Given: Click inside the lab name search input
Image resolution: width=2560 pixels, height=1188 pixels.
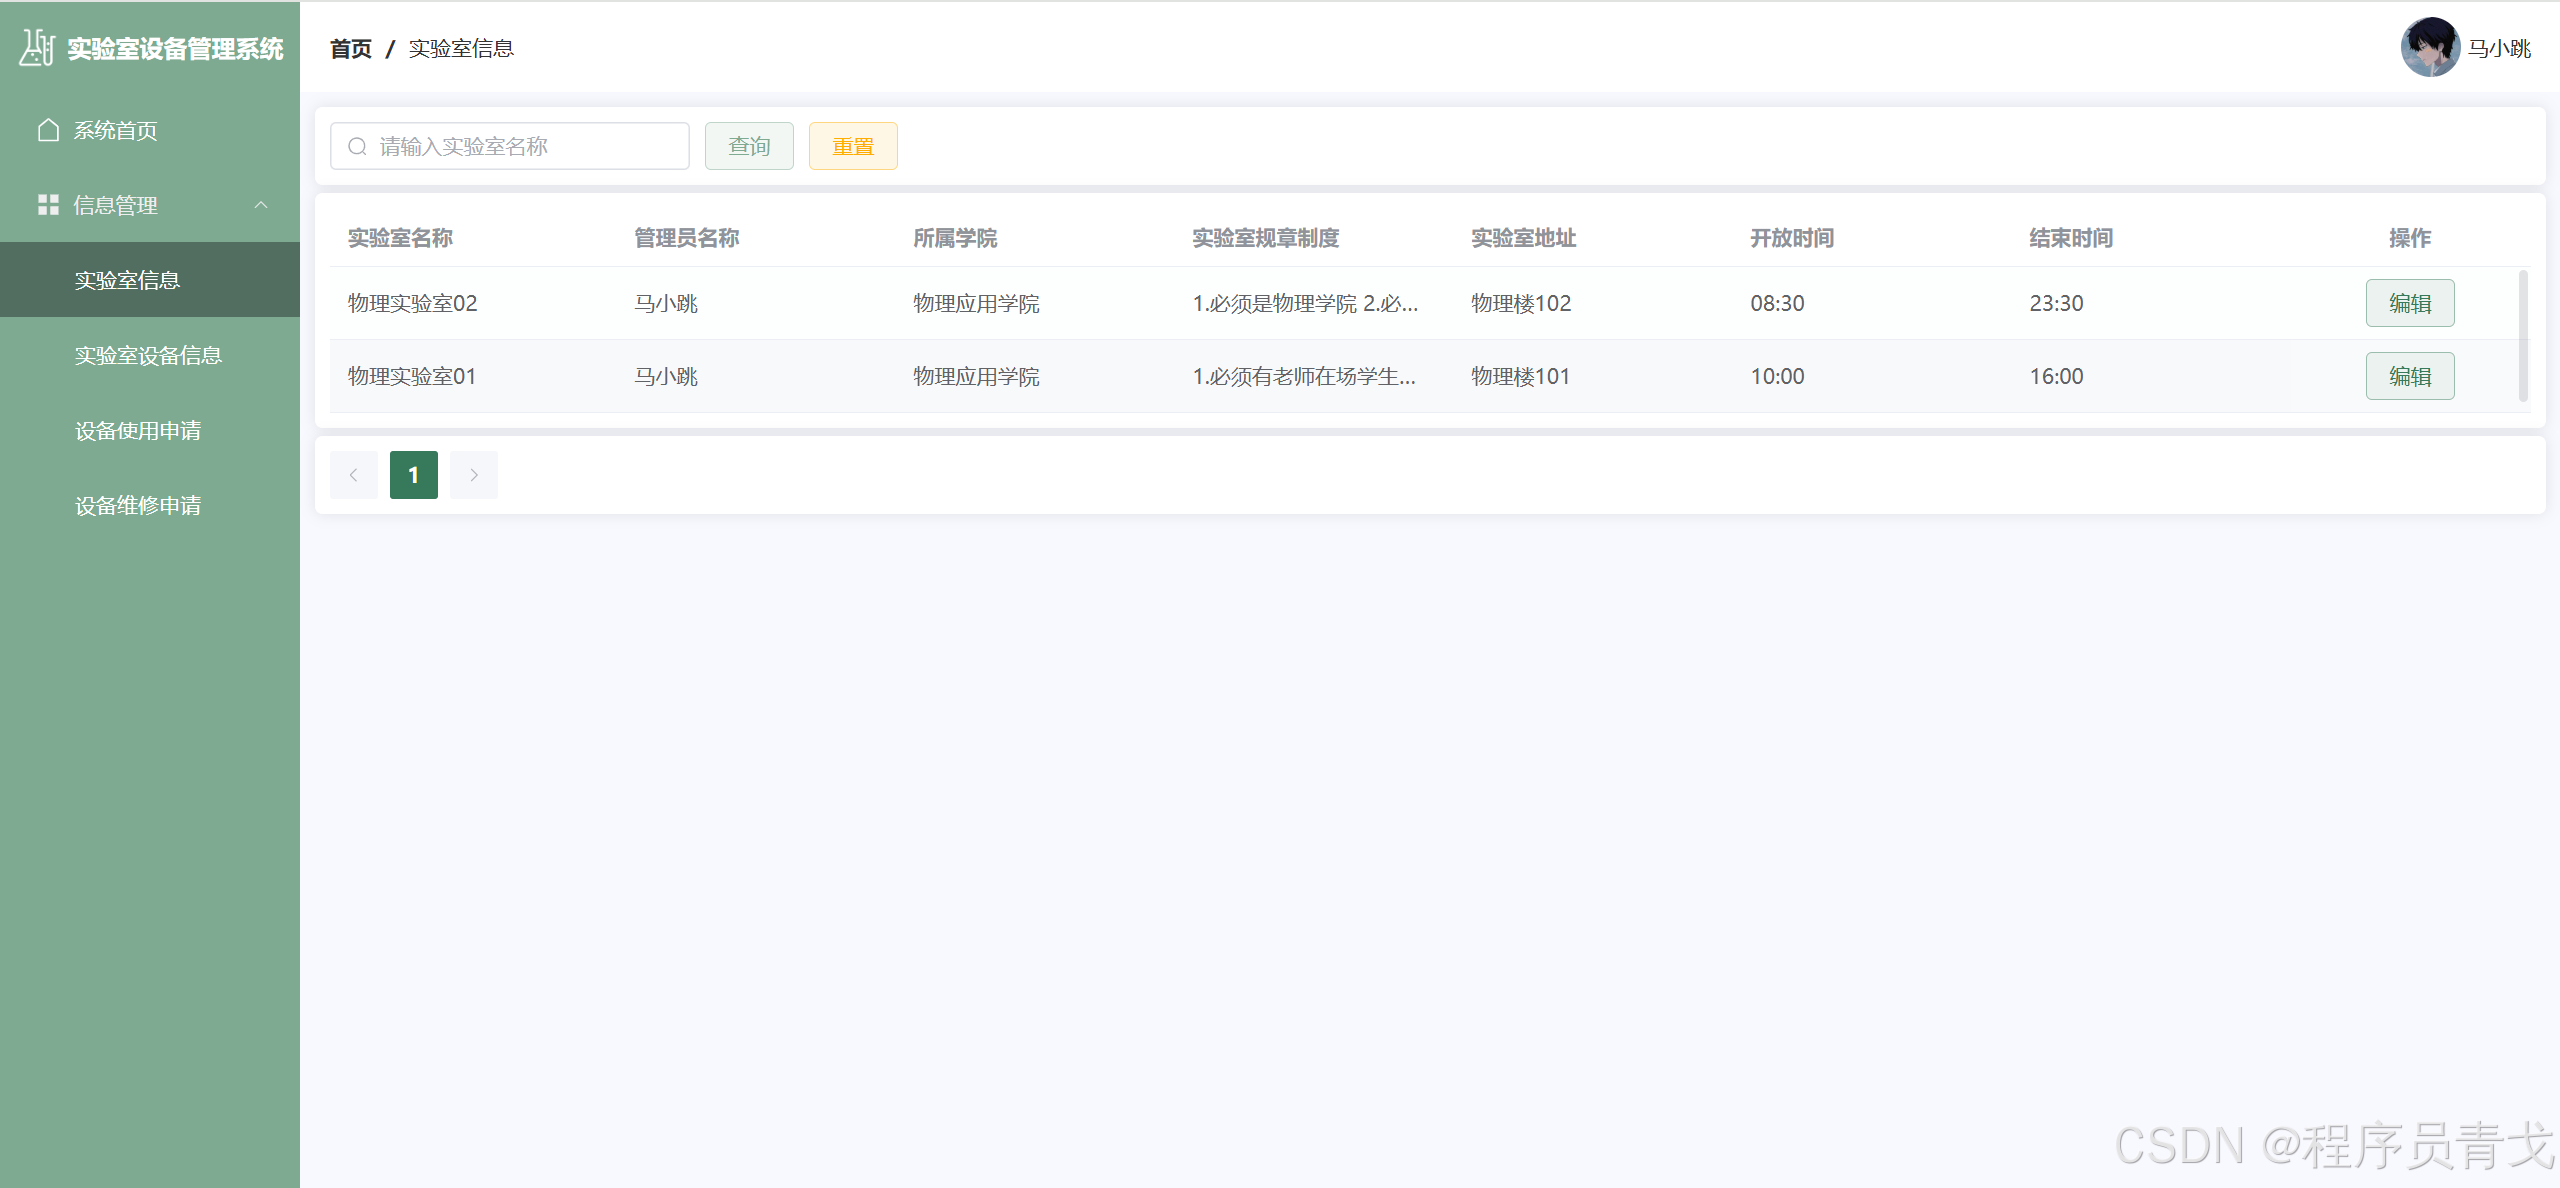Looking at the screenshot, I should 510,146.
